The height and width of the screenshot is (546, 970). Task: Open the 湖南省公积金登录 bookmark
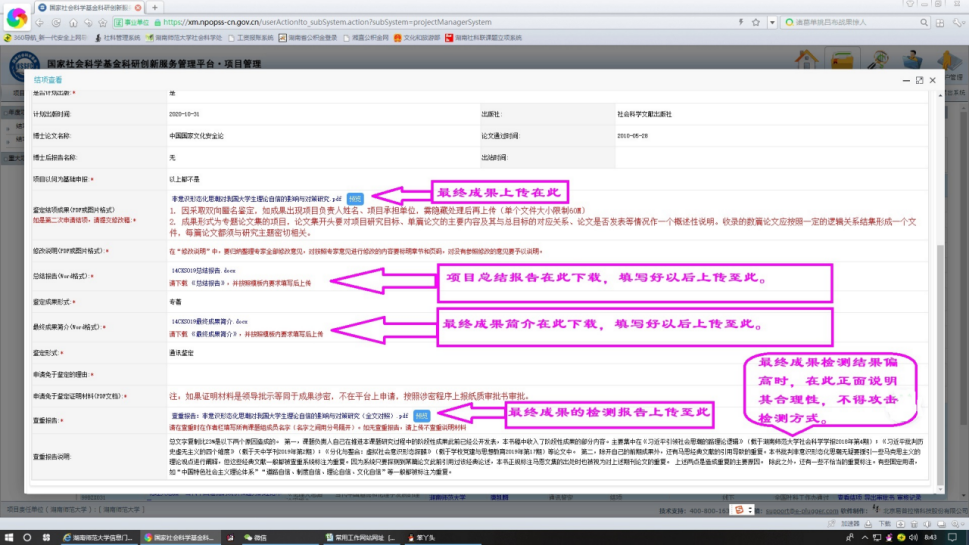click(x=307, y=38)
